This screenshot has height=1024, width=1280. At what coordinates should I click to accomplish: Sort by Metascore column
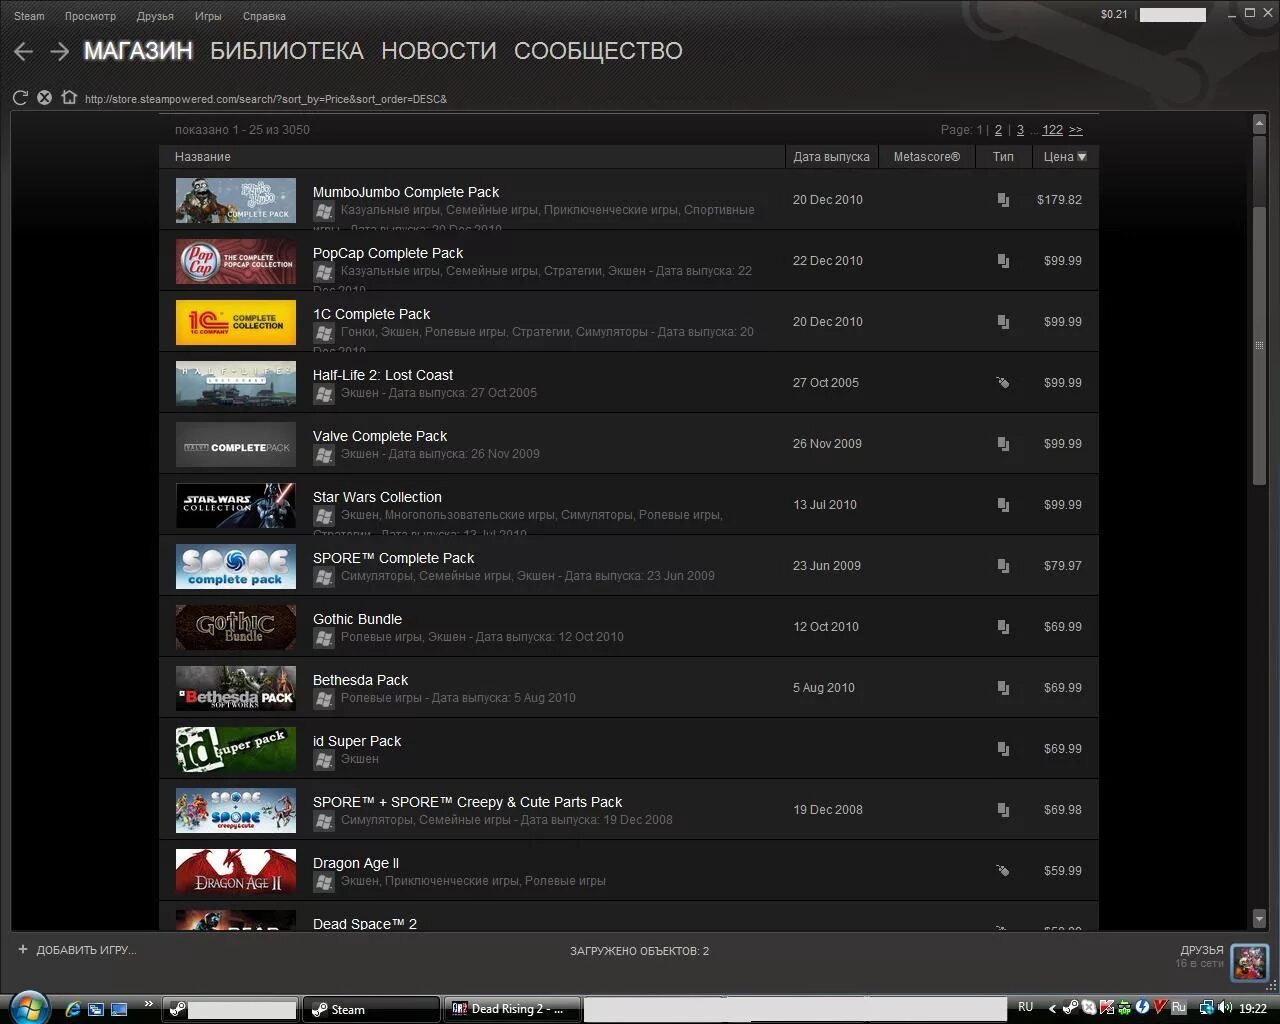(927, 157)
